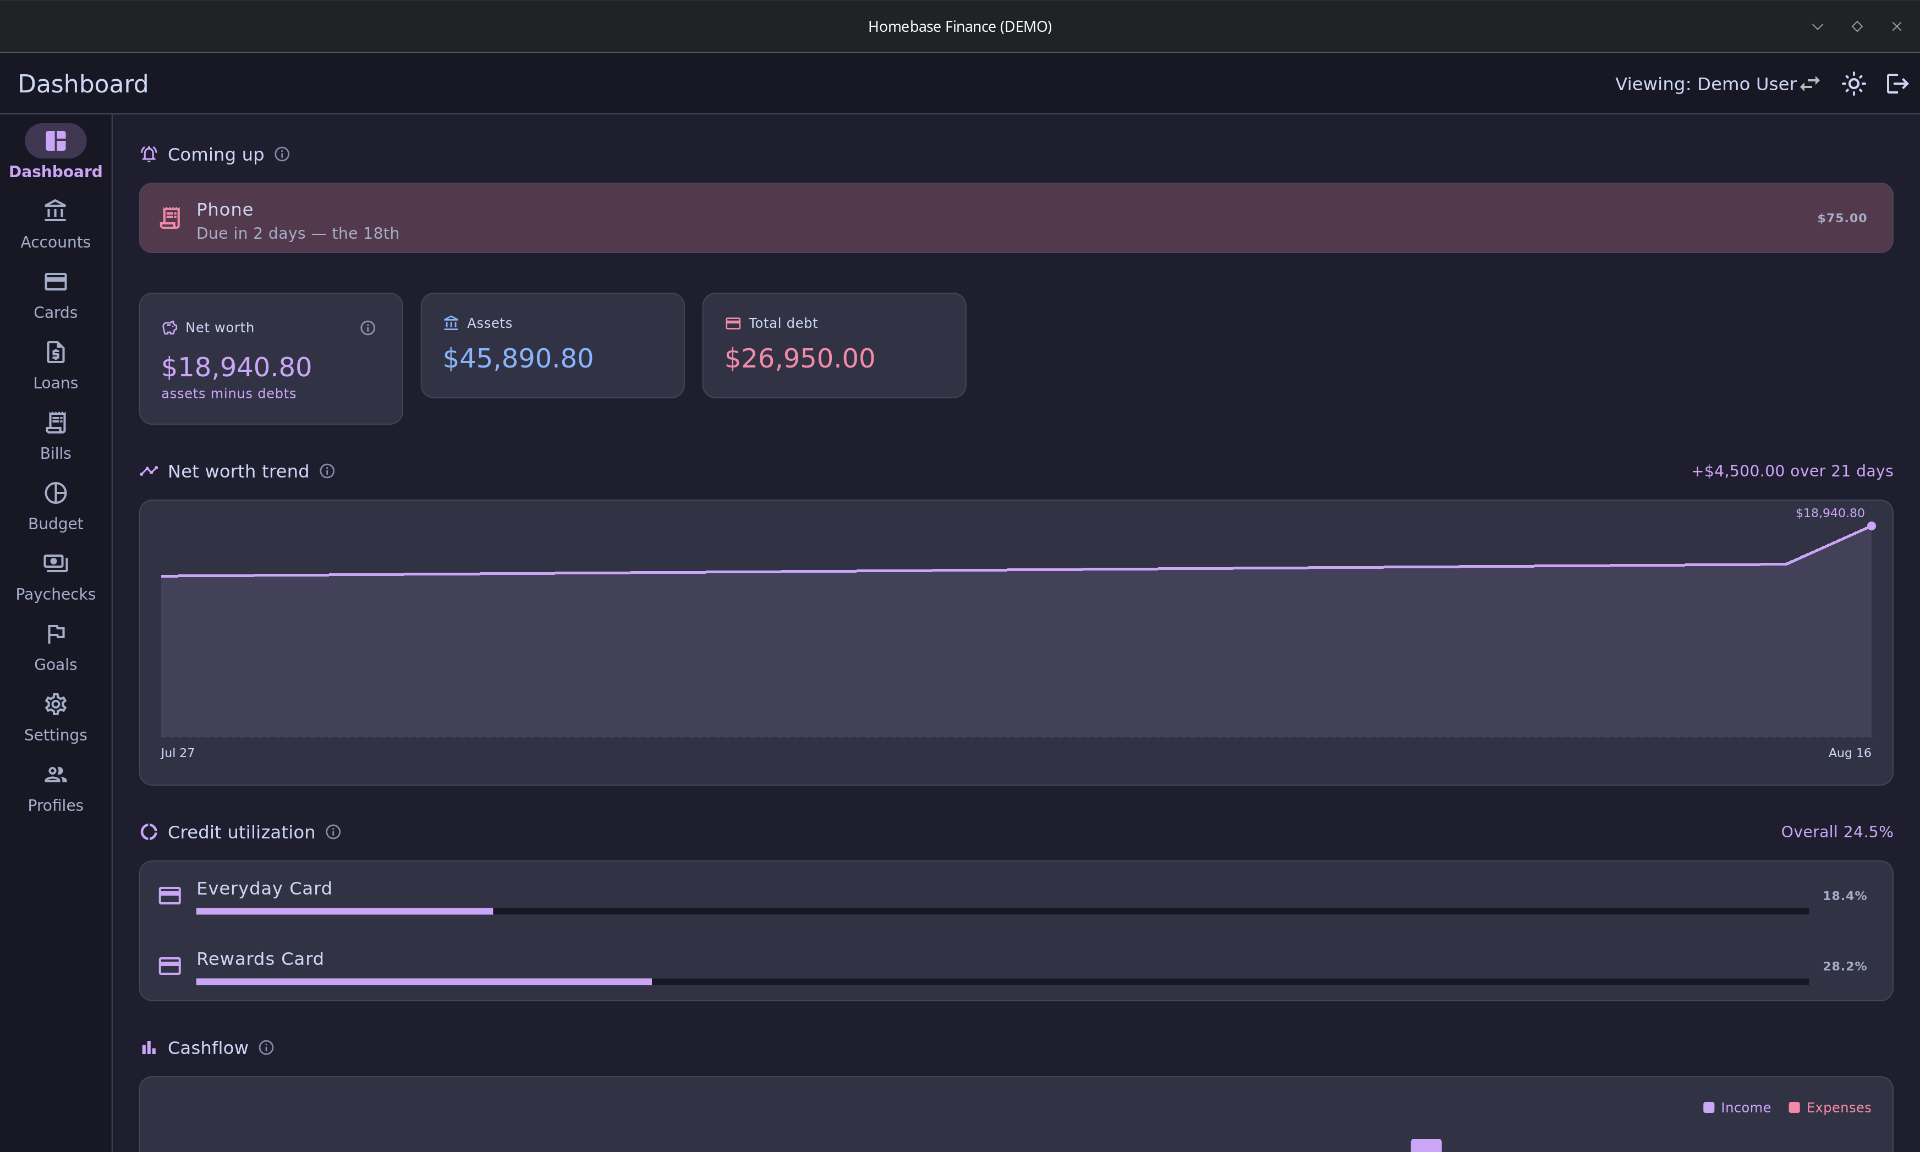Click the card icon in Total debt card
Screen dimensions: 1920x1152
[x=733, y=323]
